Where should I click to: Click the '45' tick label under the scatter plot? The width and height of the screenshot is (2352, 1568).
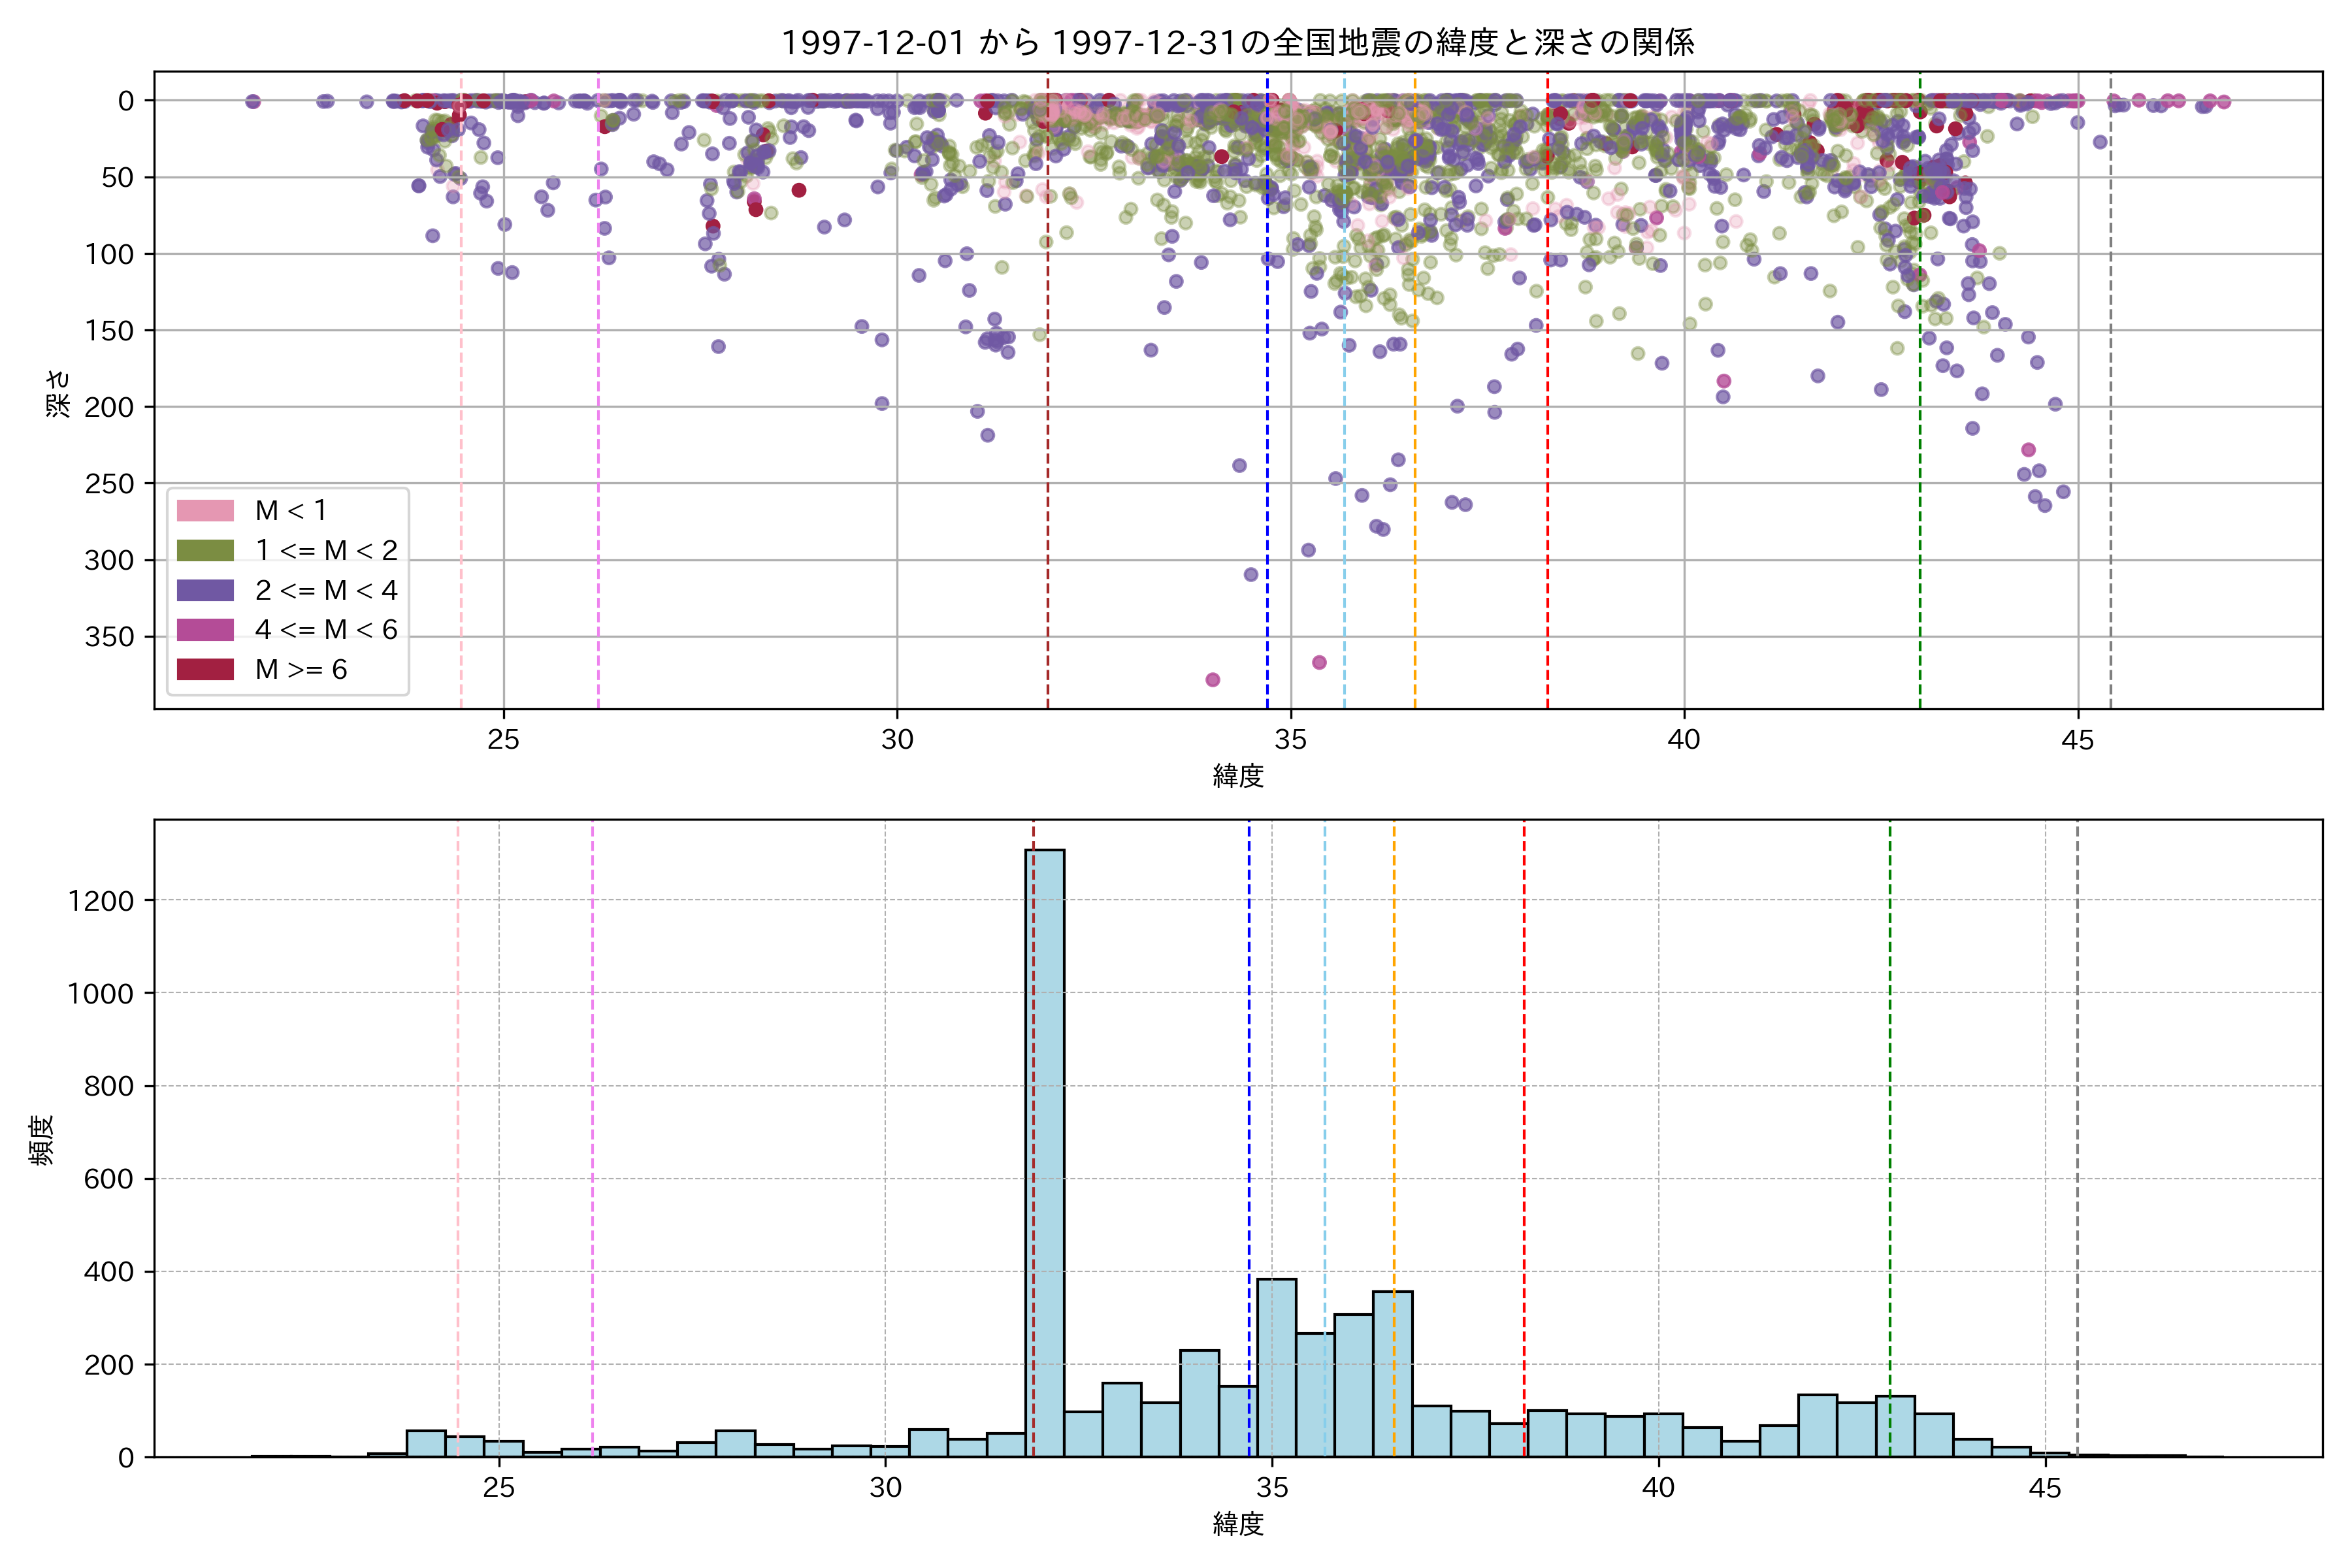tap(2077, 740)
